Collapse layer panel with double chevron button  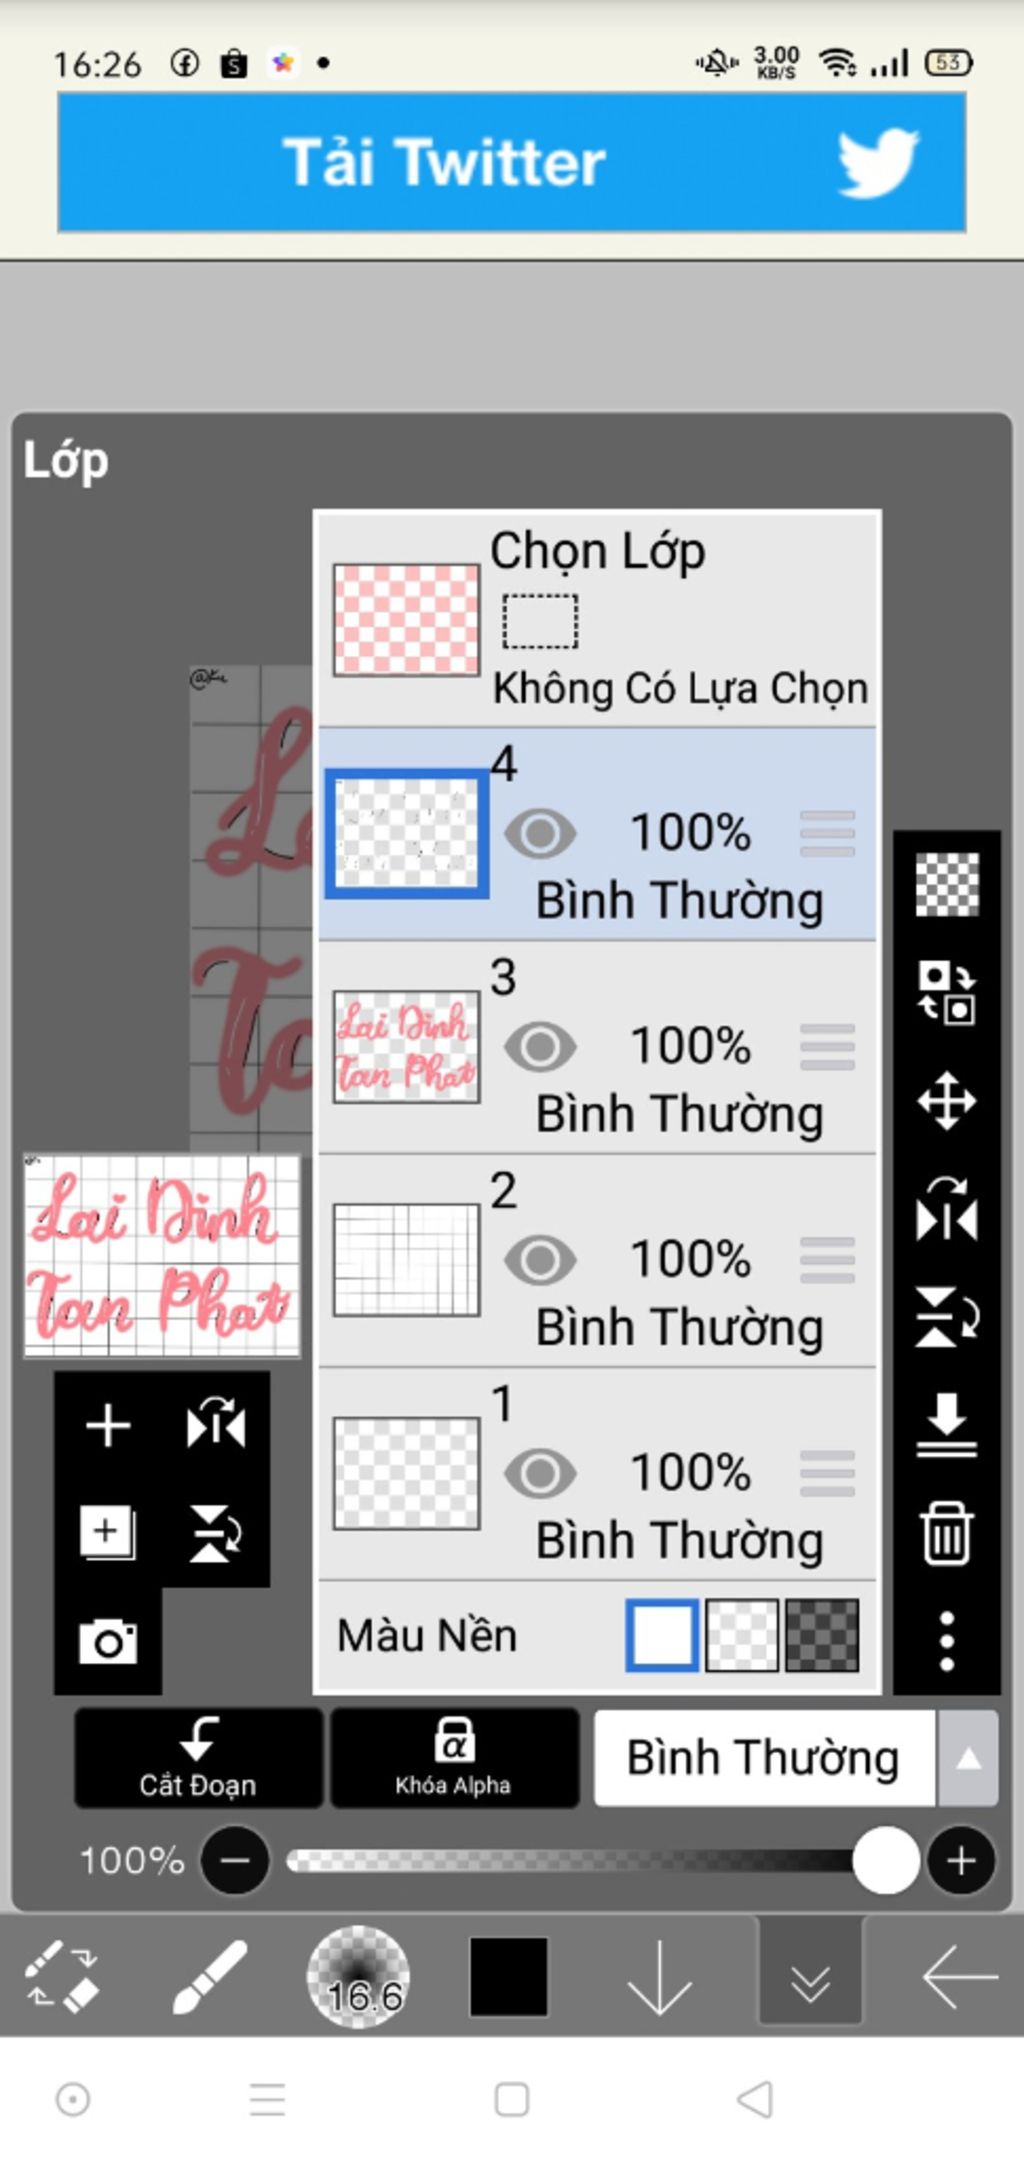810,1978
